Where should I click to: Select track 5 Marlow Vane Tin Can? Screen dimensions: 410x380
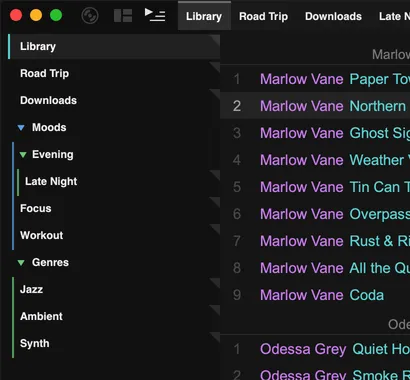[315, 187]
